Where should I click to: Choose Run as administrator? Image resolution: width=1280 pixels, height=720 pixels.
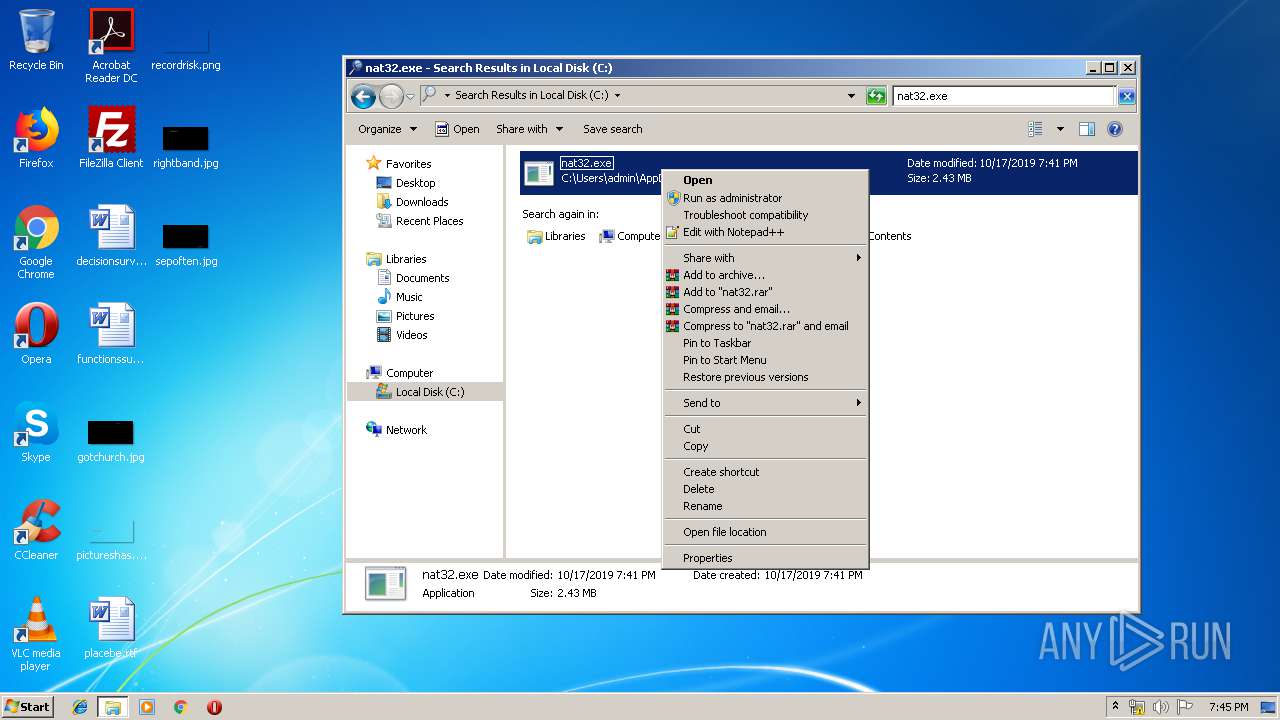[x=766, y=198]
